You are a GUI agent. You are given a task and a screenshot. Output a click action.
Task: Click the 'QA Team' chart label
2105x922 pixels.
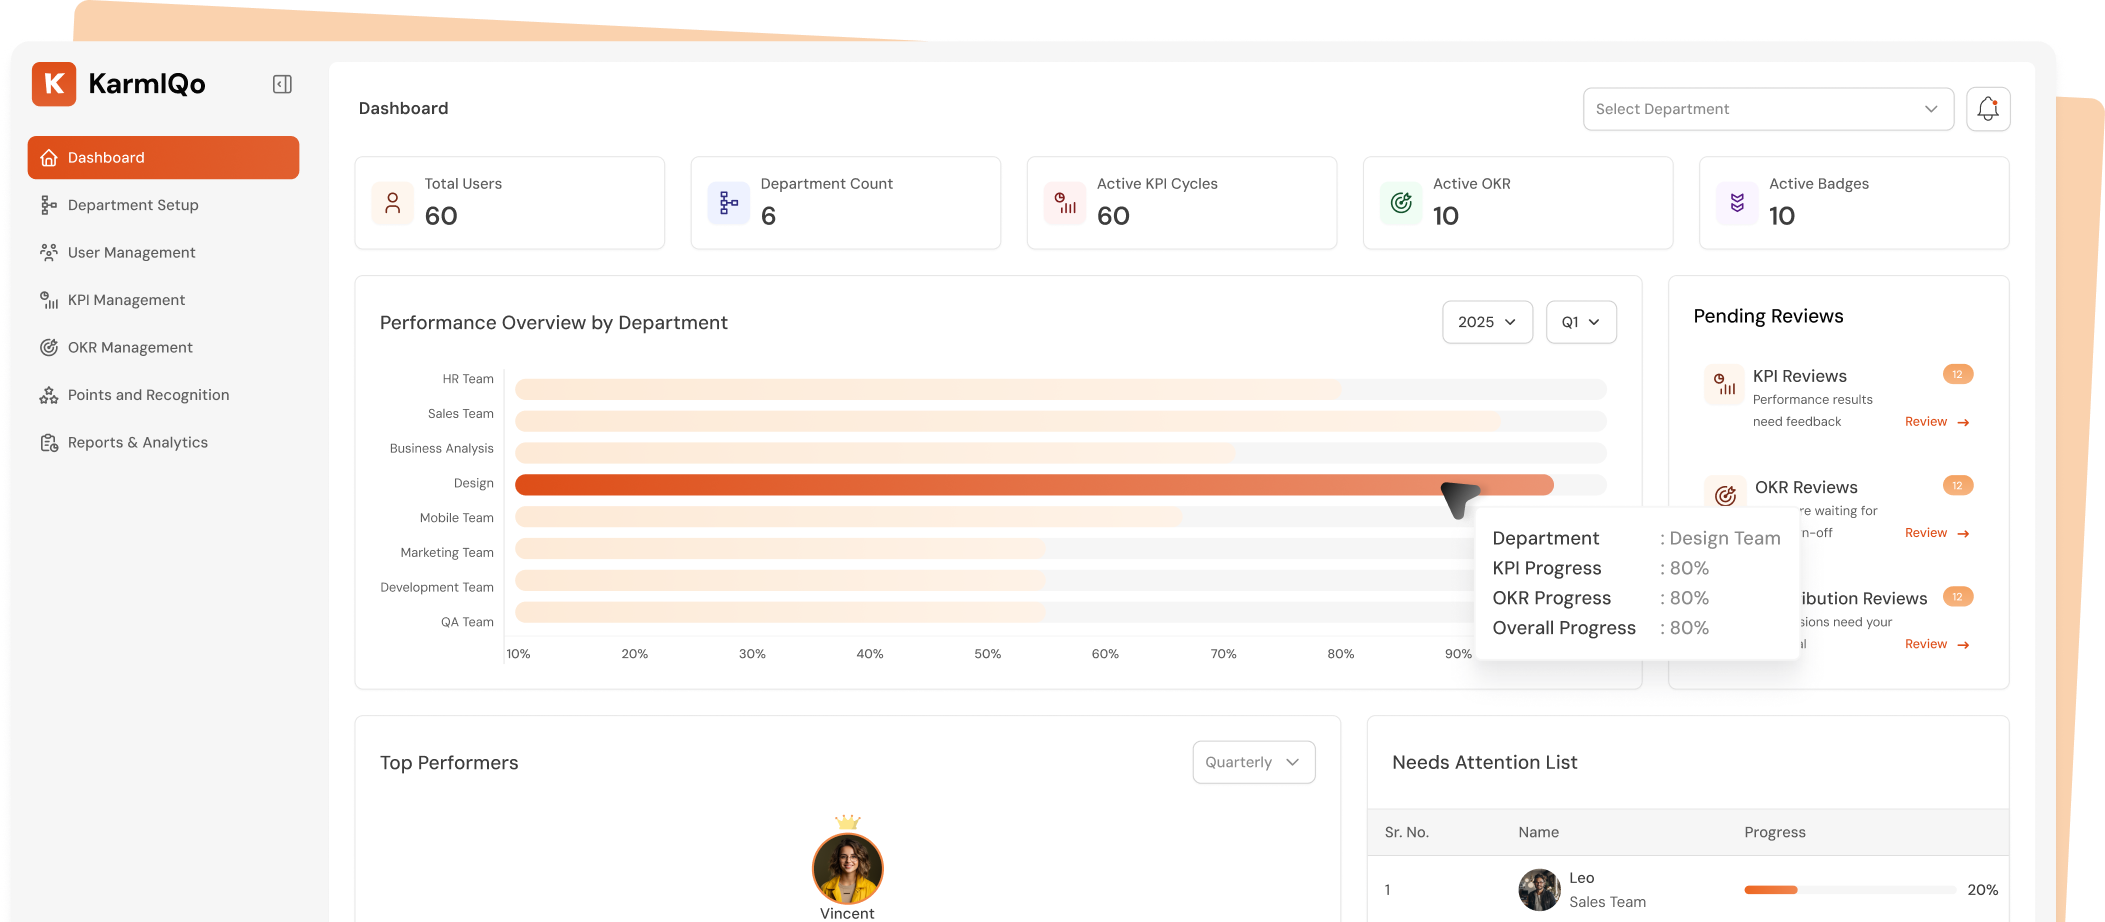pos(467,622)
